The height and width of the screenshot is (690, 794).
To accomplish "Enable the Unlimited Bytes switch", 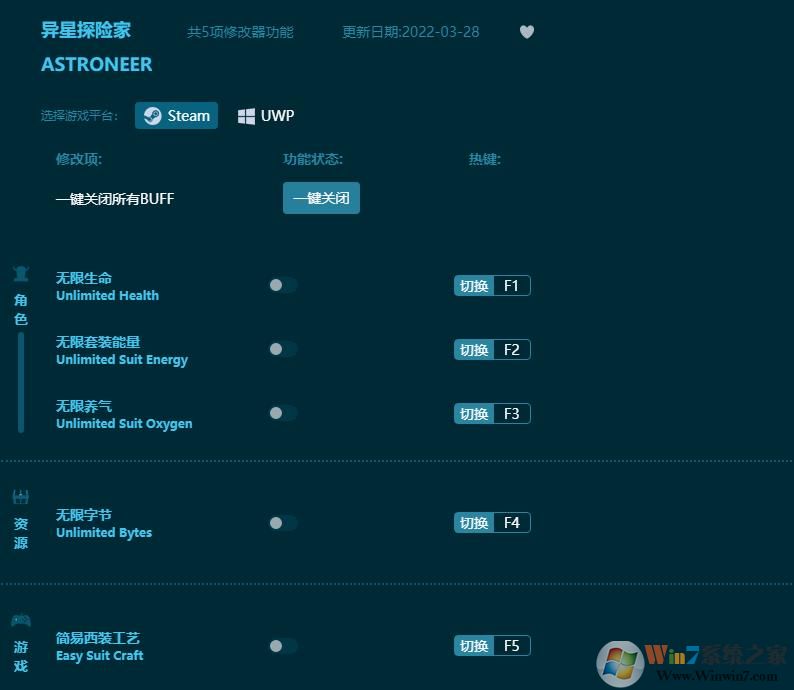I will point(282,522).
